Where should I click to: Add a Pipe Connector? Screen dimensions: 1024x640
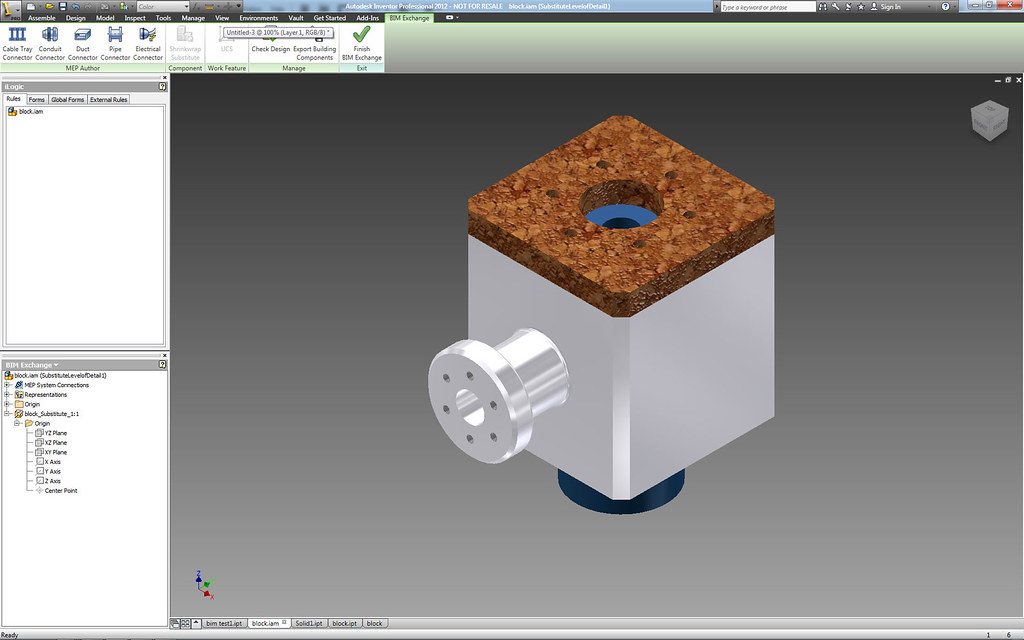click(115, 44)
